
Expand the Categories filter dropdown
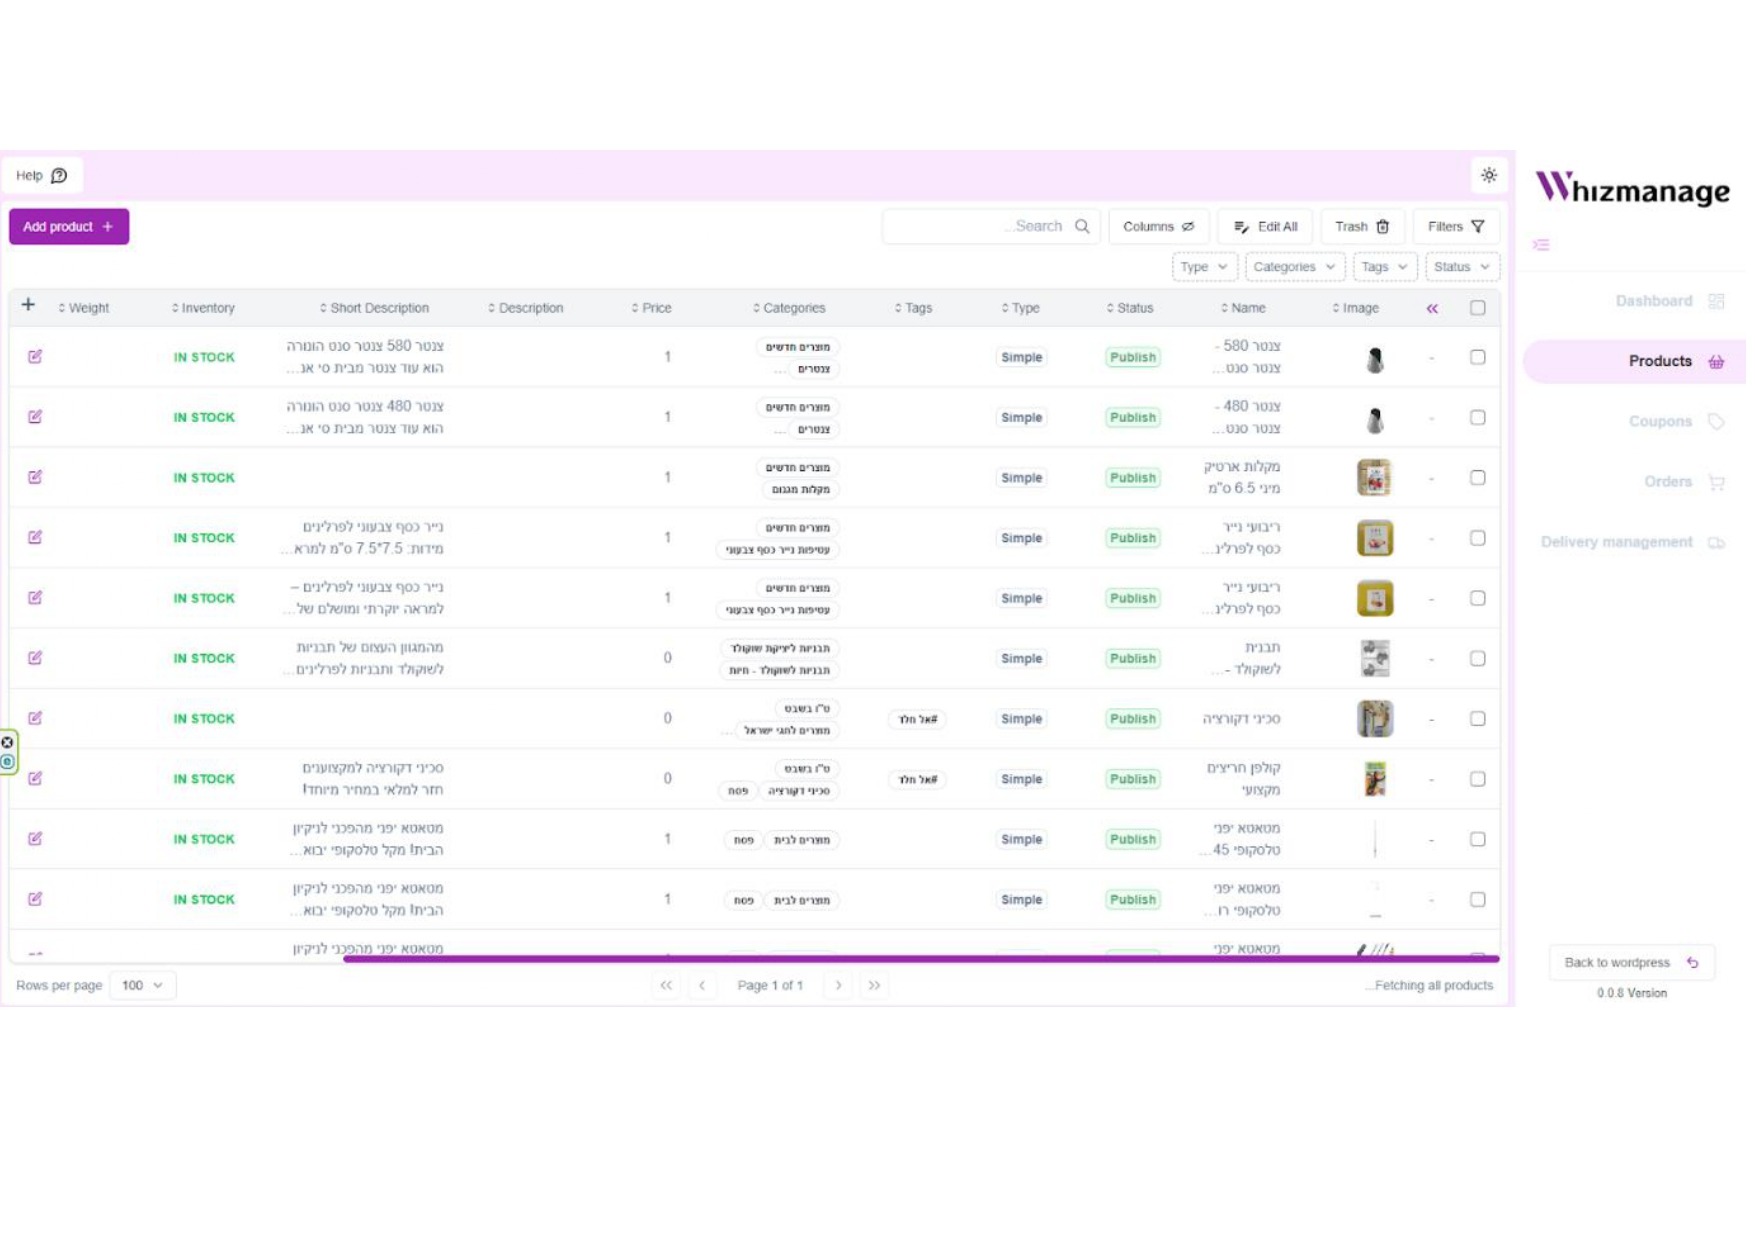(1293, 267)
